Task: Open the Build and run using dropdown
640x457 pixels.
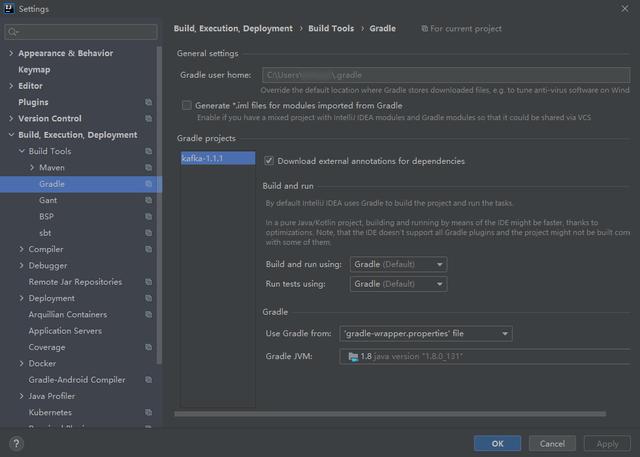Action: [398, 264]
